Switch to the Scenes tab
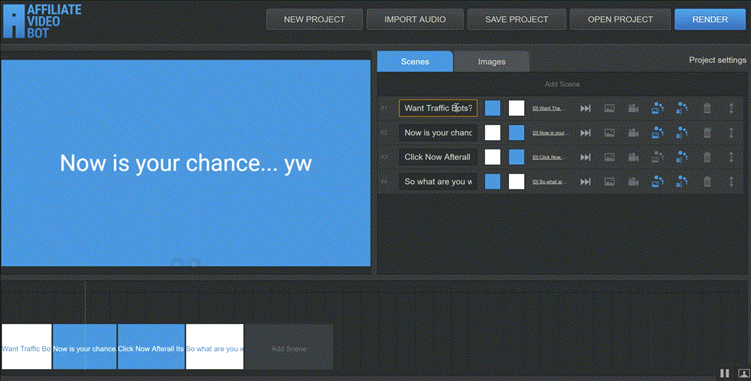This screenshot has height=381, width=751. [415, 61]
